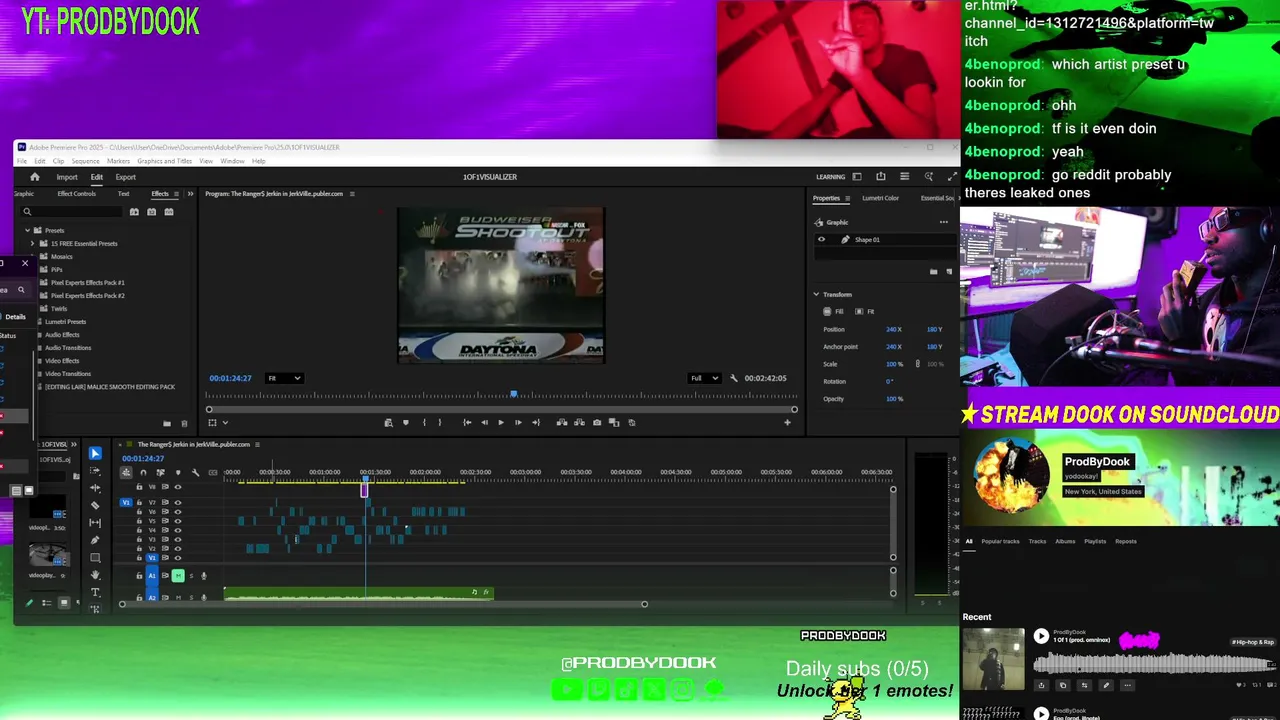Toggle Snap in Timeline magnet
1280x720 pixels.
pos(143,472)
